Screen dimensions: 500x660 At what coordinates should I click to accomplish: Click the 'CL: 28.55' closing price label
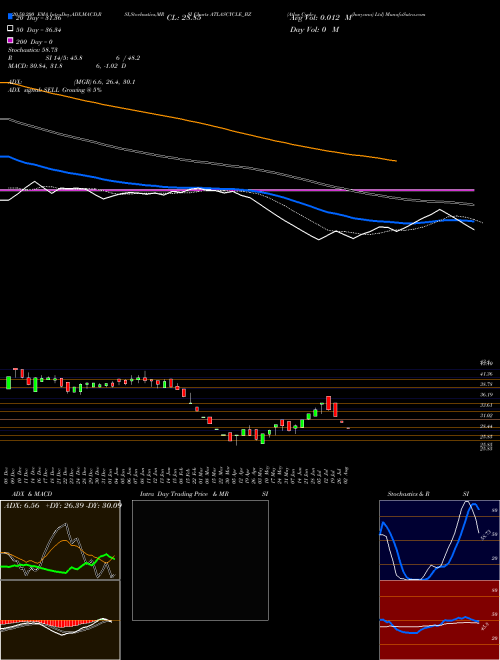tap(184, 18)
